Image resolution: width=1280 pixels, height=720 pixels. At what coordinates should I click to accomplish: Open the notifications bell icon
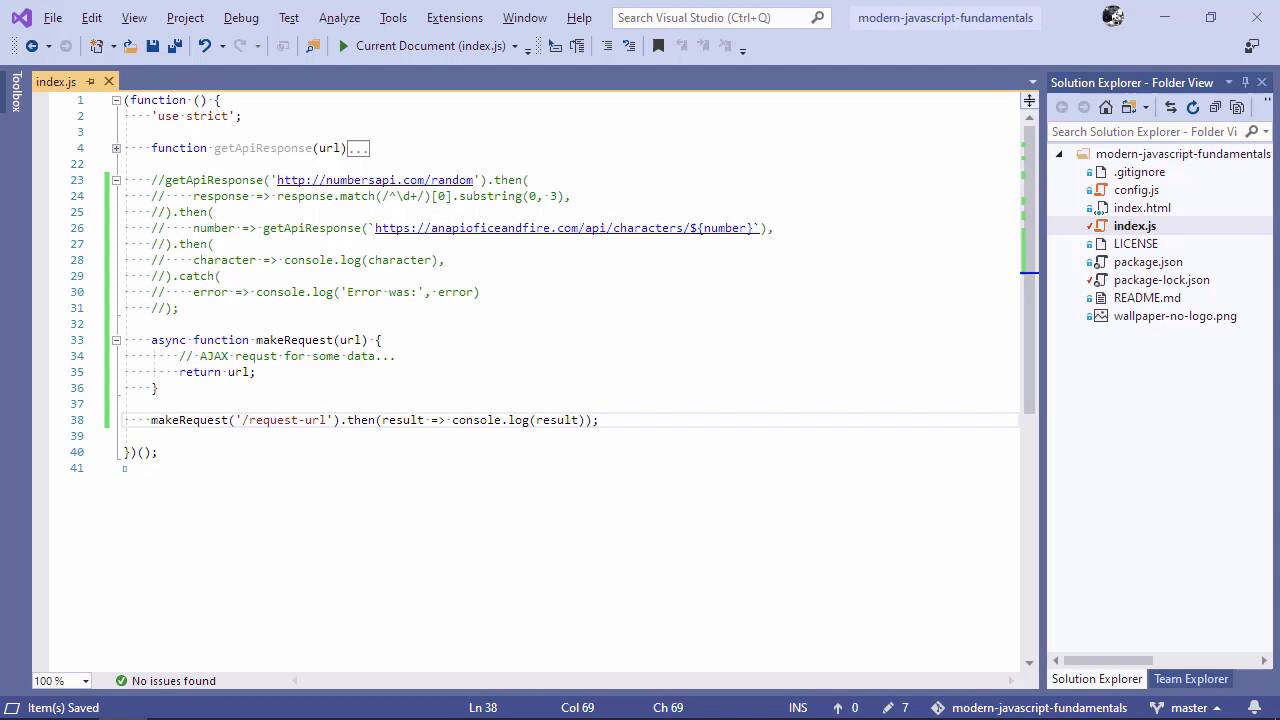pyautogui.click(x=1254, y=708)
